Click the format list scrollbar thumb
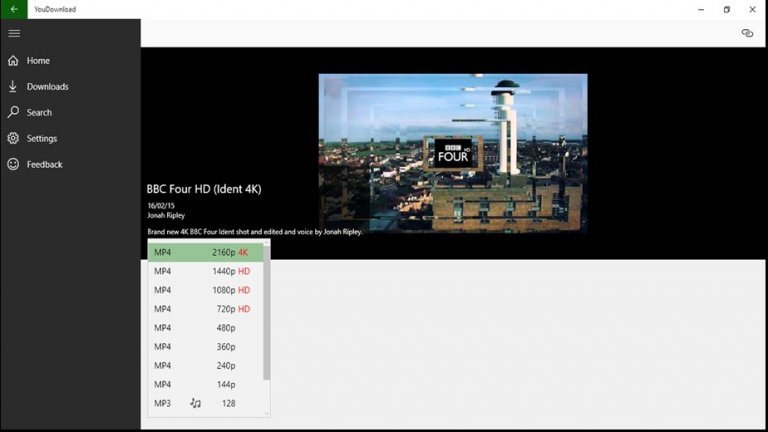 point(266,312)
